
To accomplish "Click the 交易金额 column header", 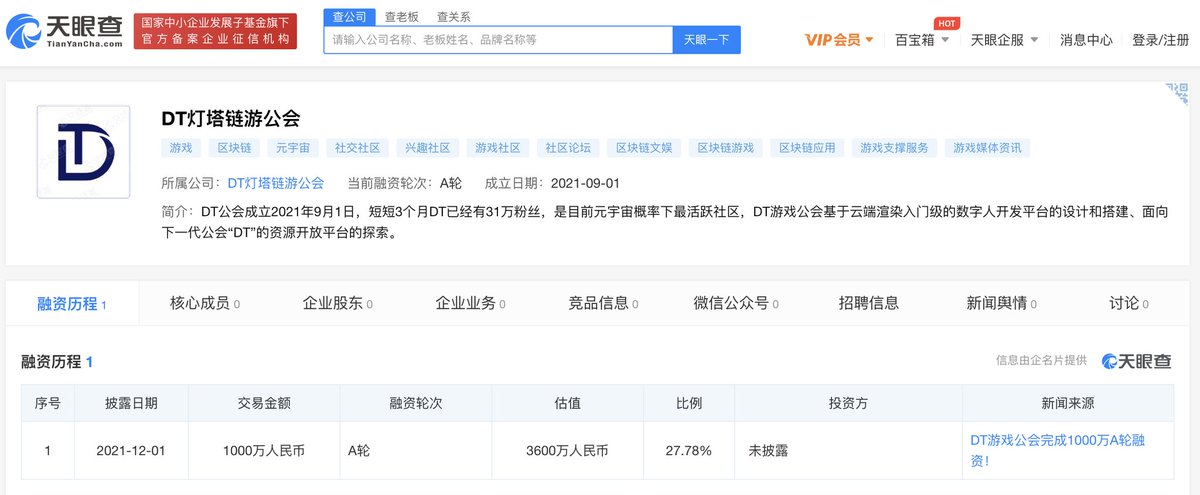I will pyautogui.click(x=264, y=404).
